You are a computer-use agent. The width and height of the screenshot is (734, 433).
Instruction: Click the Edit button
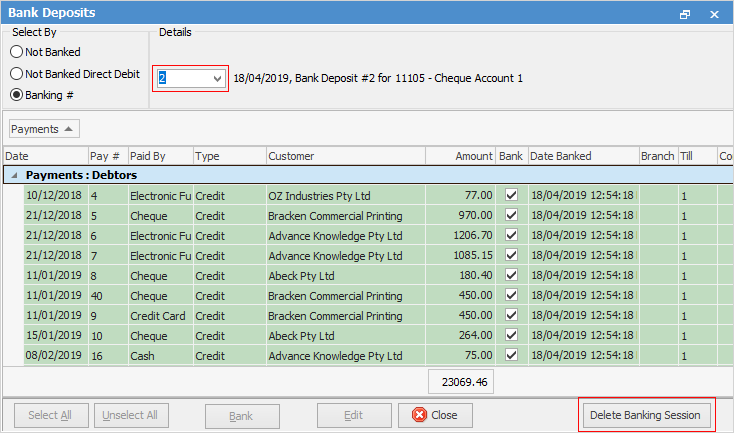353,415
